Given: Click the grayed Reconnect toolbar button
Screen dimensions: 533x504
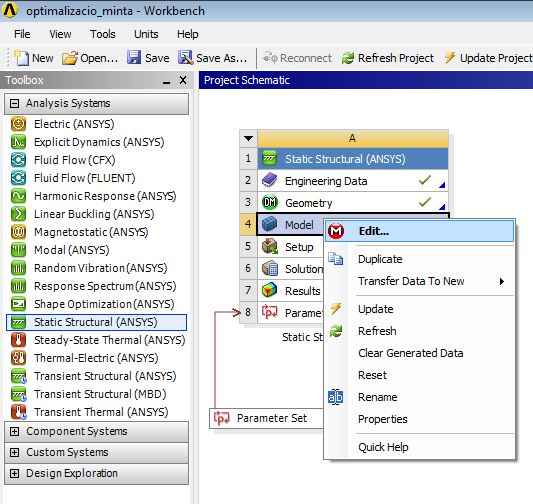Looking at the screenshot, I should point(297,58).
